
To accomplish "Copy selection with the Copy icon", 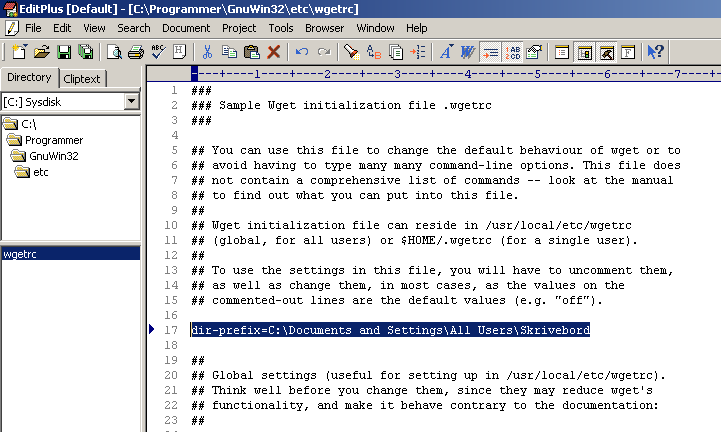I will 229,52.
